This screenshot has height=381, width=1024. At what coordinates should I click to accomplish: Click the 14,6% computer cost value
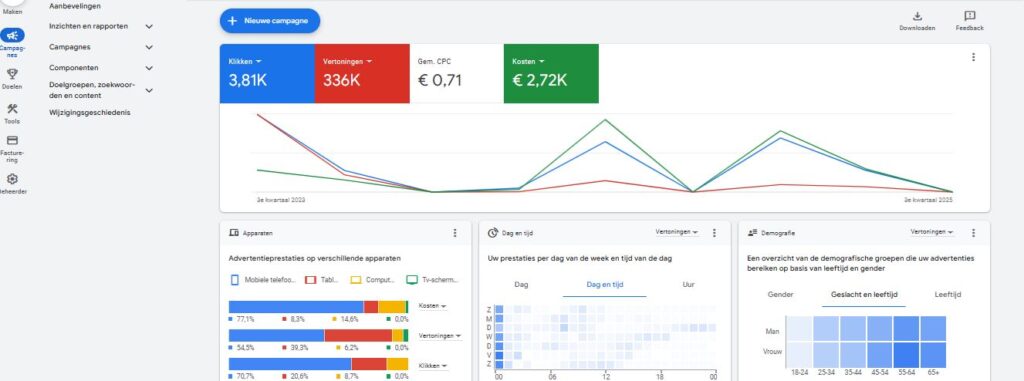(349, 319)
